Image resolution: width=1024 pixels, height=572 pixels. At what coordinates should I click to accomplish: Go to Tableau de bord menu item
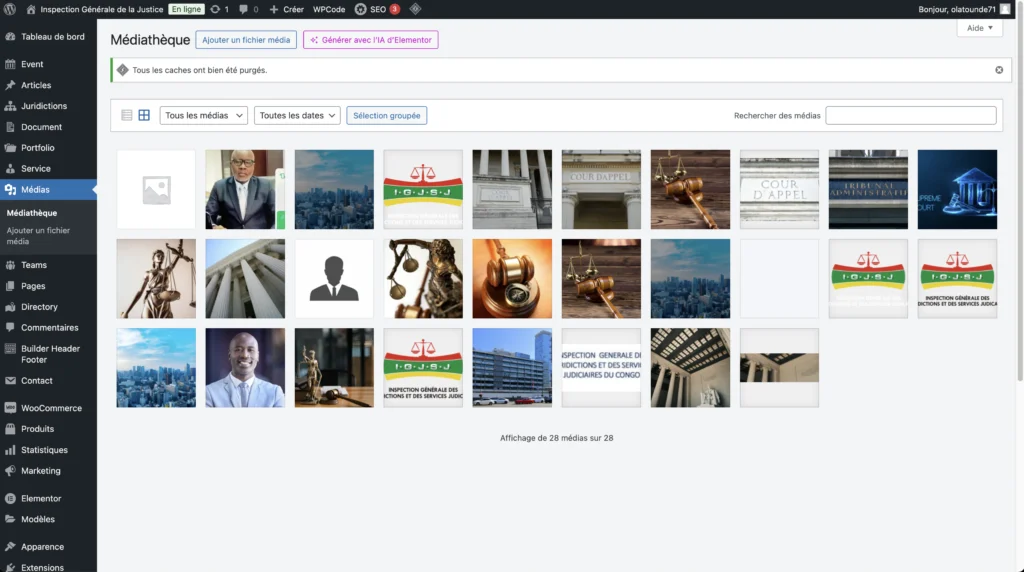tap(52, 37)
